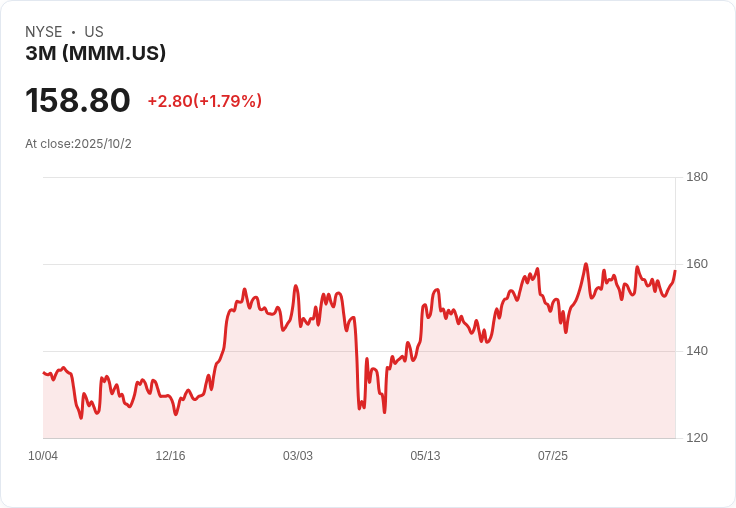Screen dimensions: 736x508
Task: Click the highest peak of the price line
Action: 586,264
